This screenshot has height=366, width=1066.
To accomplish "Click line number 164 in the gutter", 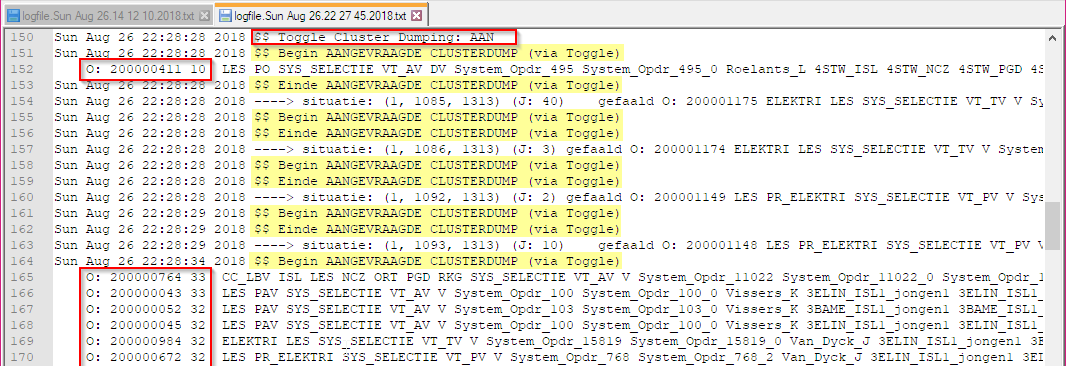I will pos(22,260).
